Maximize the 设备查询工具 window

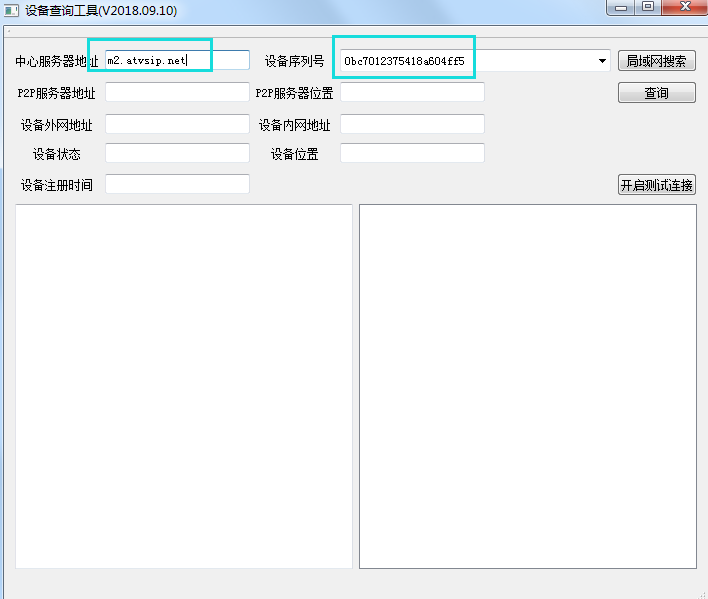pyautogui.click(x=648, y=7)
